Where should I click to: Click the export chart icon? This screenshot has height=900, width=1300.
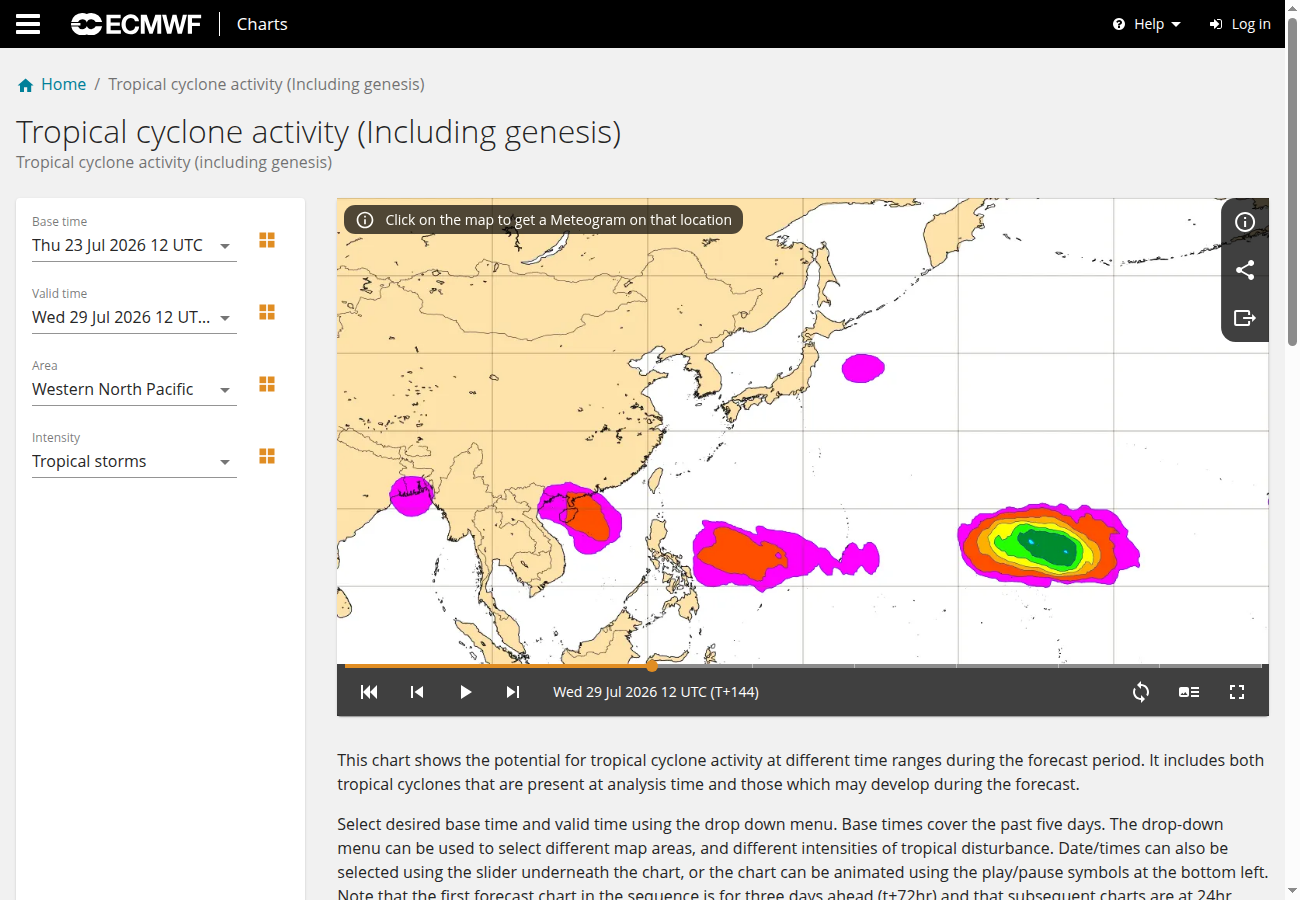point(1245,318)
